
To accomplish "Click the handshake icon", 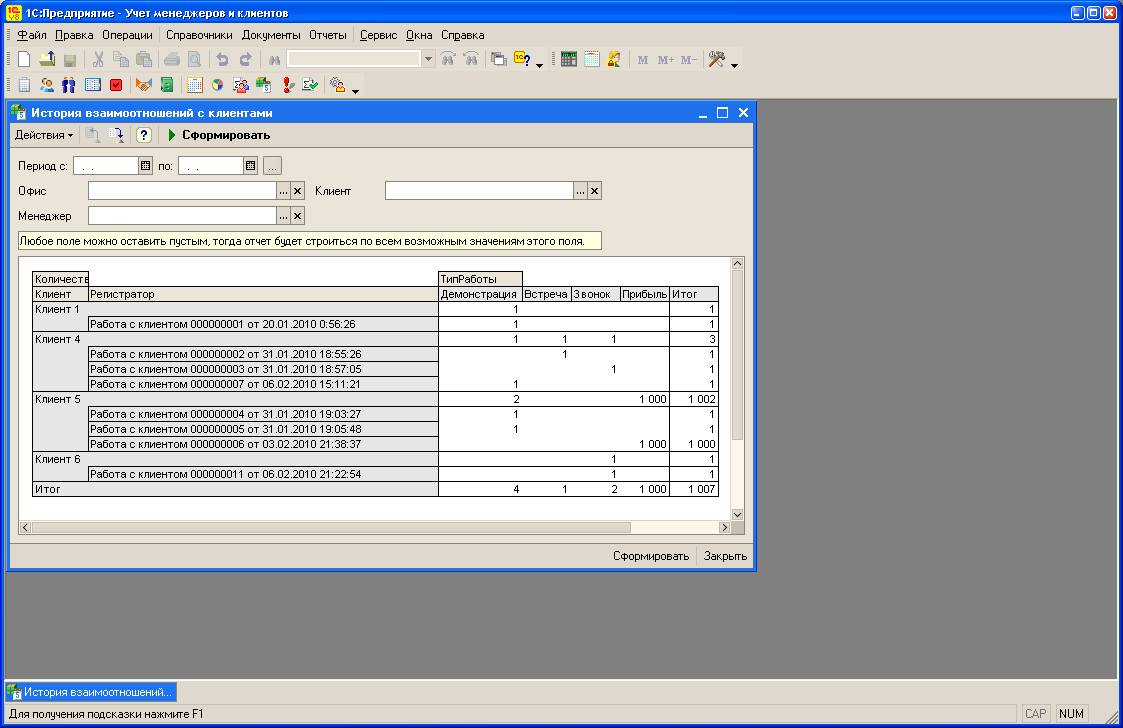I will click(x=143, y=85).
